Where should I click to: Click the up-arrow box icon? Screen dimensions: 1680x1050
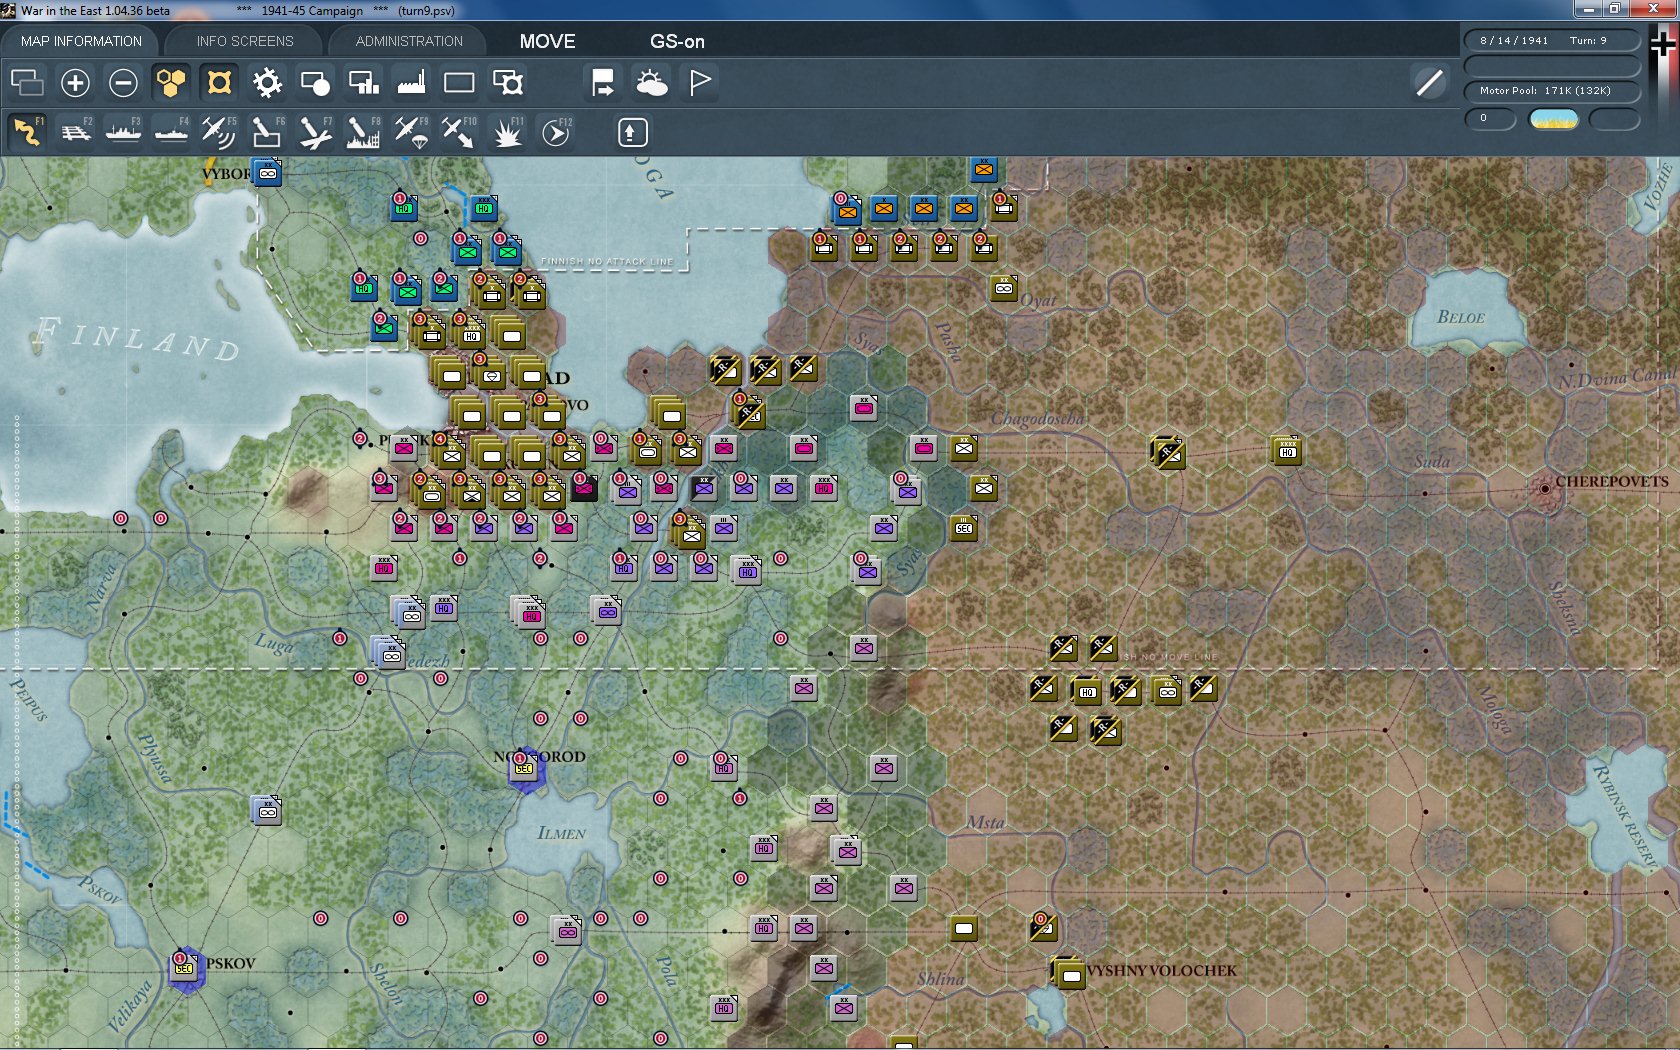(632, 132)
